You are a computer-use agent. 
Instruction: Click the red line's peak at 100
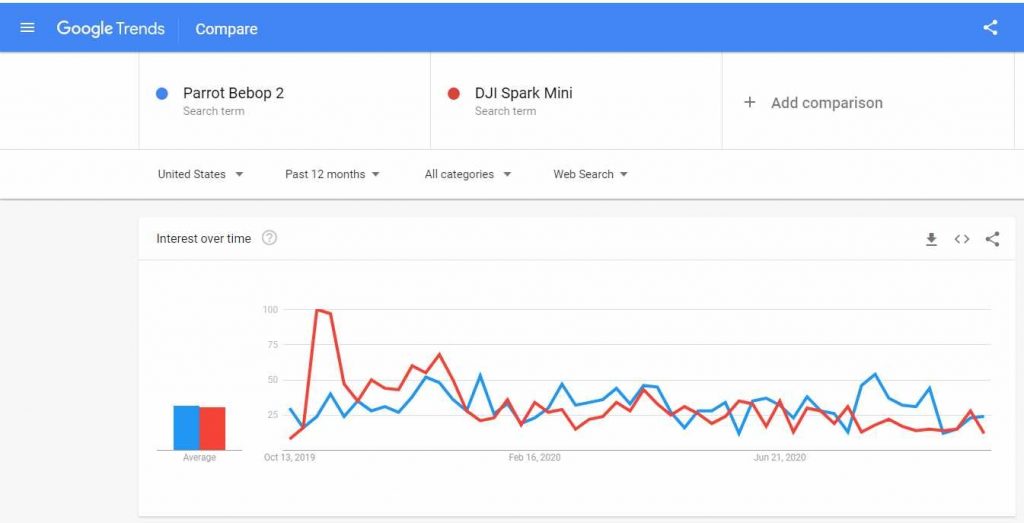[x=318, y=310]
